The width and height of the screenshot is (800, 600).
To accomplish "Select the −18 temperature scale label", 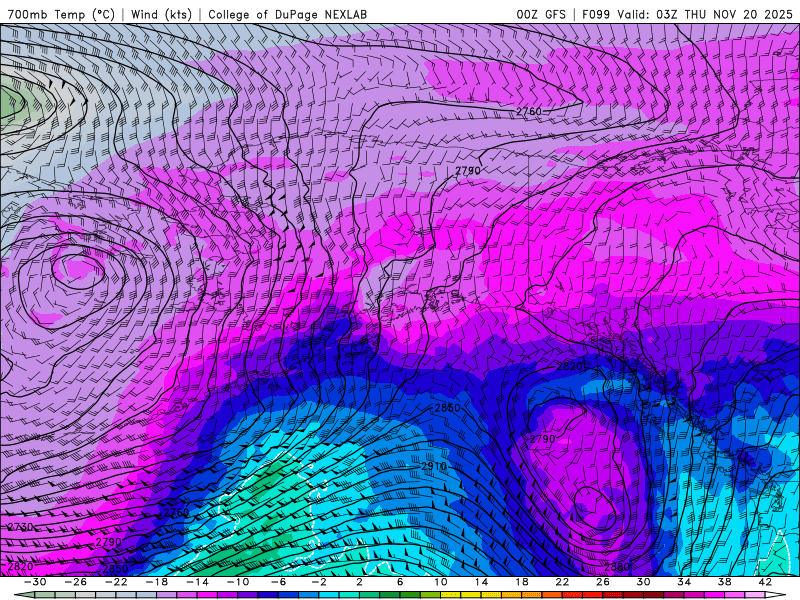I will 157,582.
